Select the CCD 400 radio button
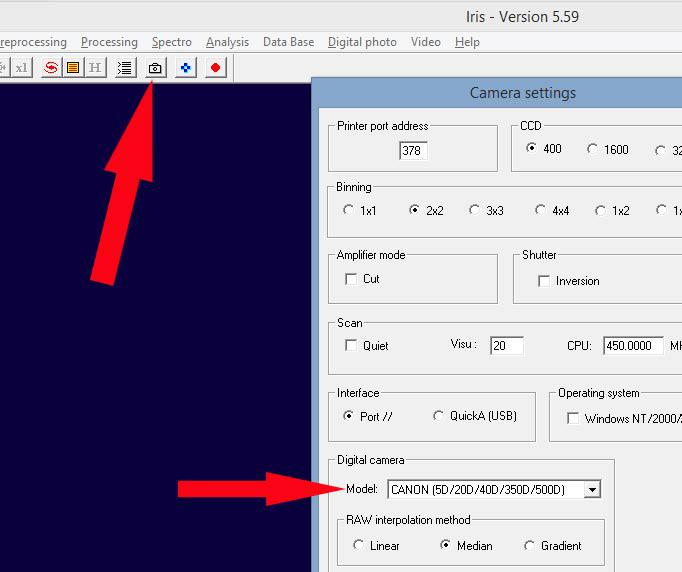682x572 pixels. [x=531, y=148]
